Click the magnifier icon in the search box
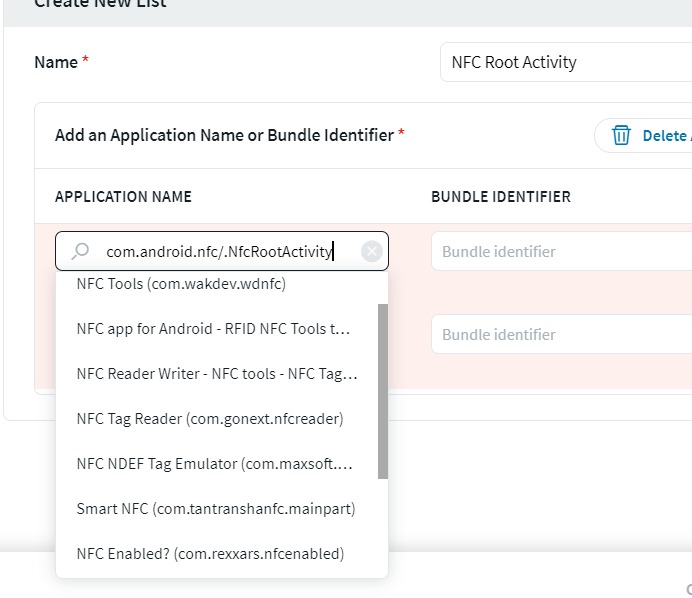This screenshot has height=598, width=692. 82,252
